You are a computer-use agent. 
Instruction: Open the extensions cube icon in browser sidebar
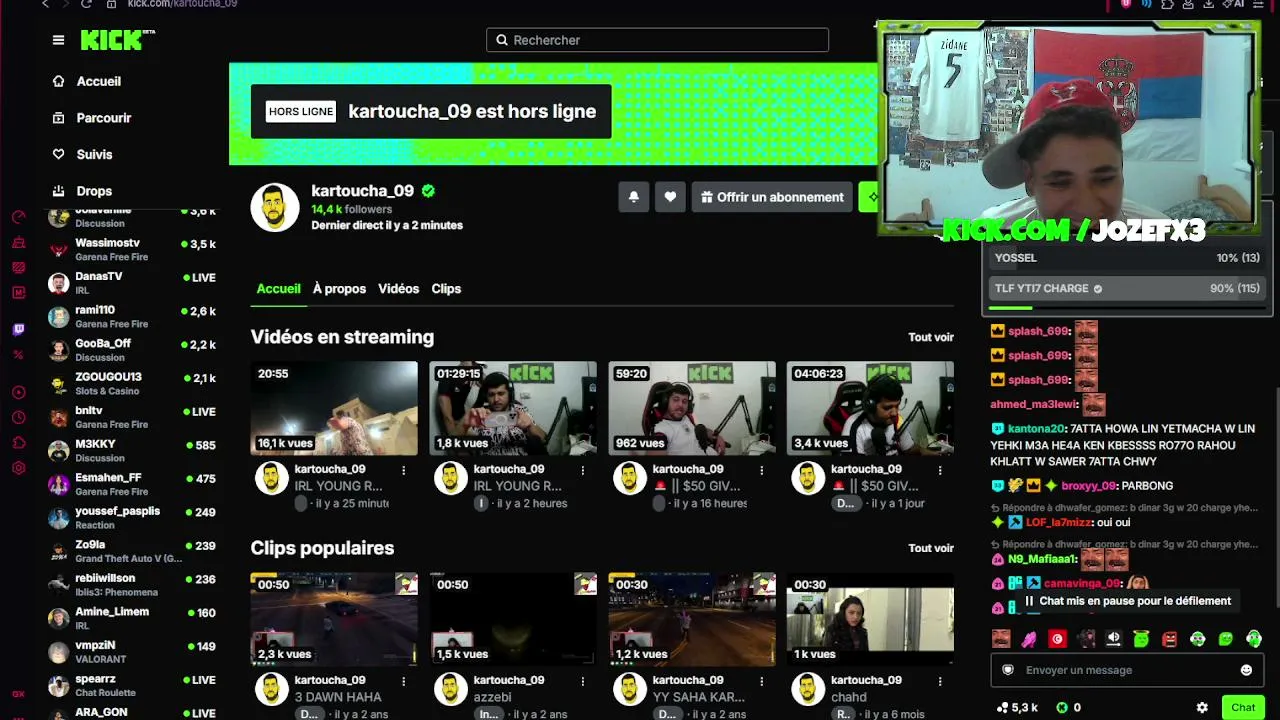pos(18,442)
